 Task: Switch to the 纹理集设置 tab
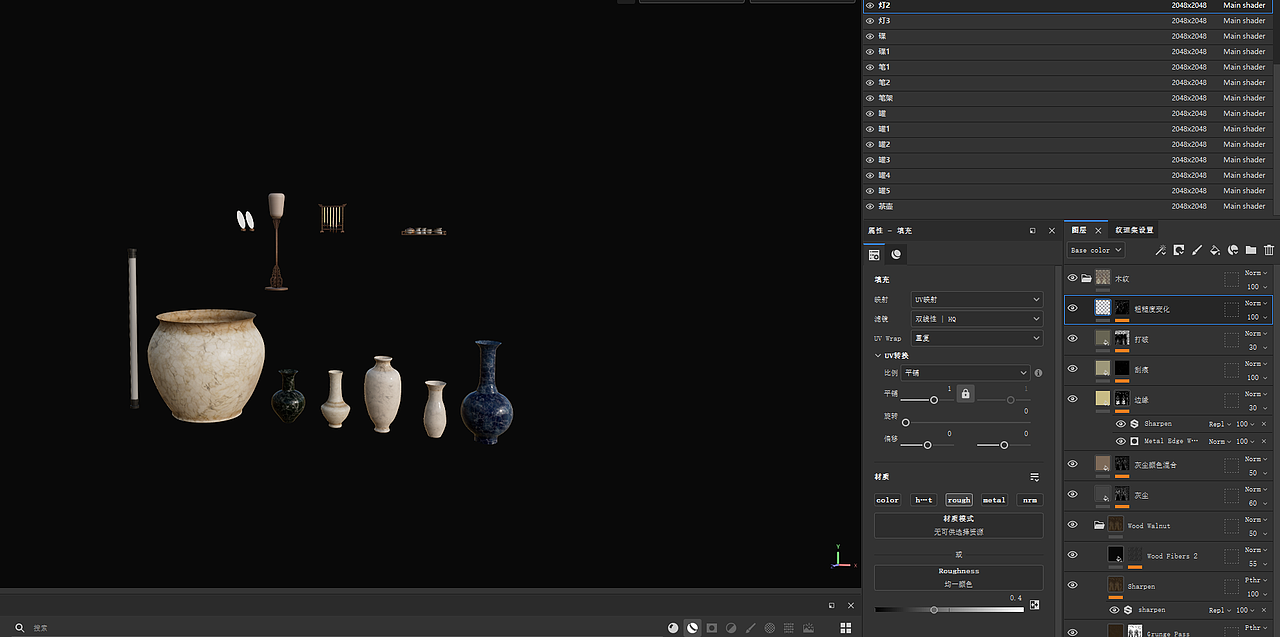click(1135, 230)
